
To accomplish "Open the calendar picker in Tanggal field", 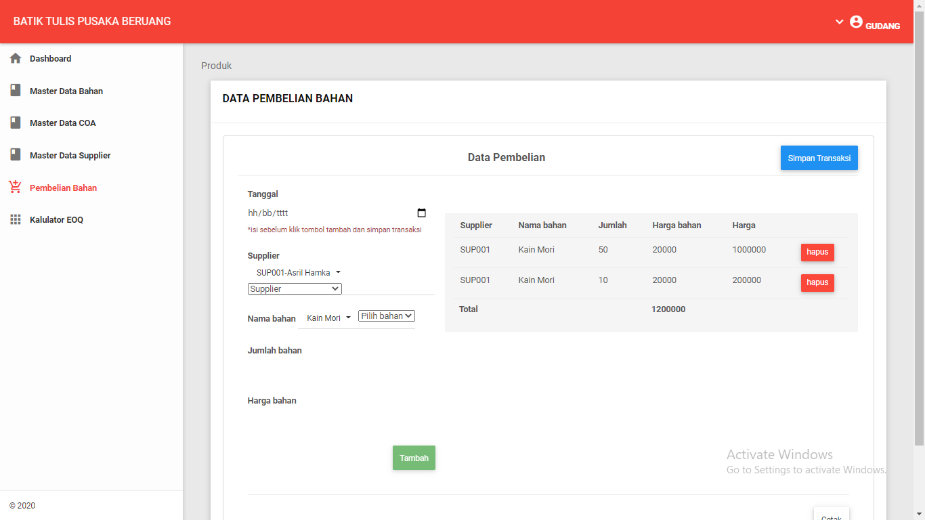I will 421,212.
